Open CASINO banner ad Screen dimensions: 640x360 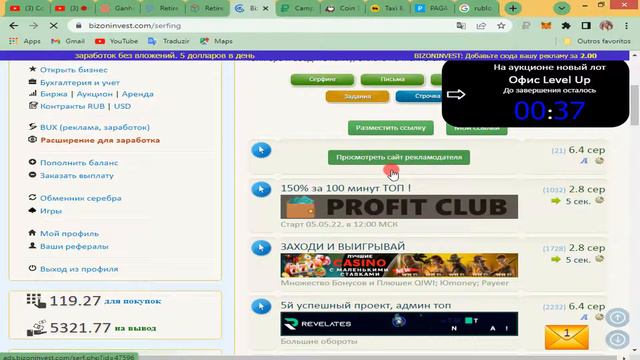pos(399,265)
